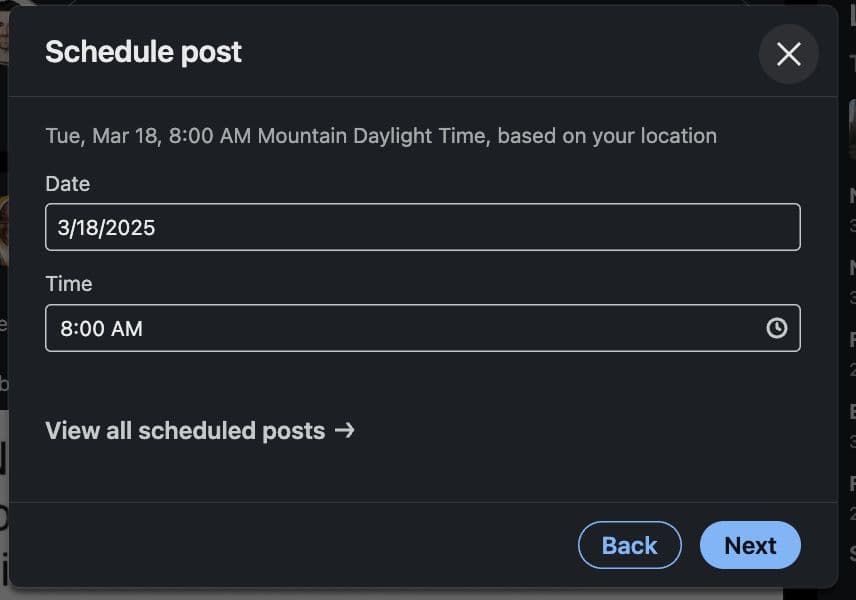856x600 pixels.
Task: Open the clock icon time picker
Action: click(777, 328)
